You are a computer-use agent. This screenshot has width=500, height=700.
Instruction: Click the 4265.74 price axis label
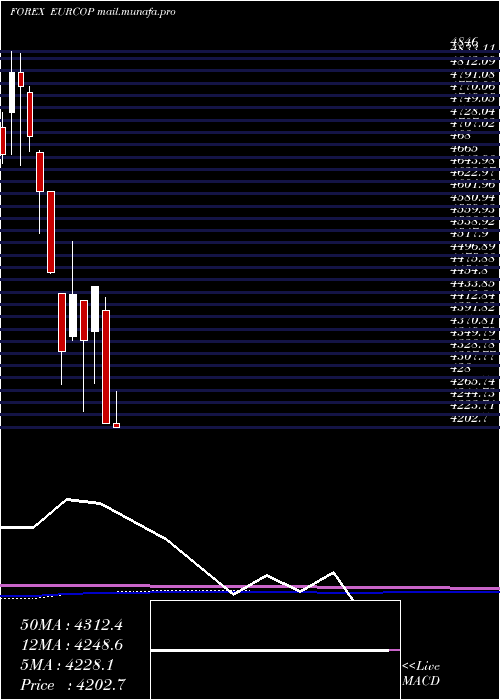473,382
